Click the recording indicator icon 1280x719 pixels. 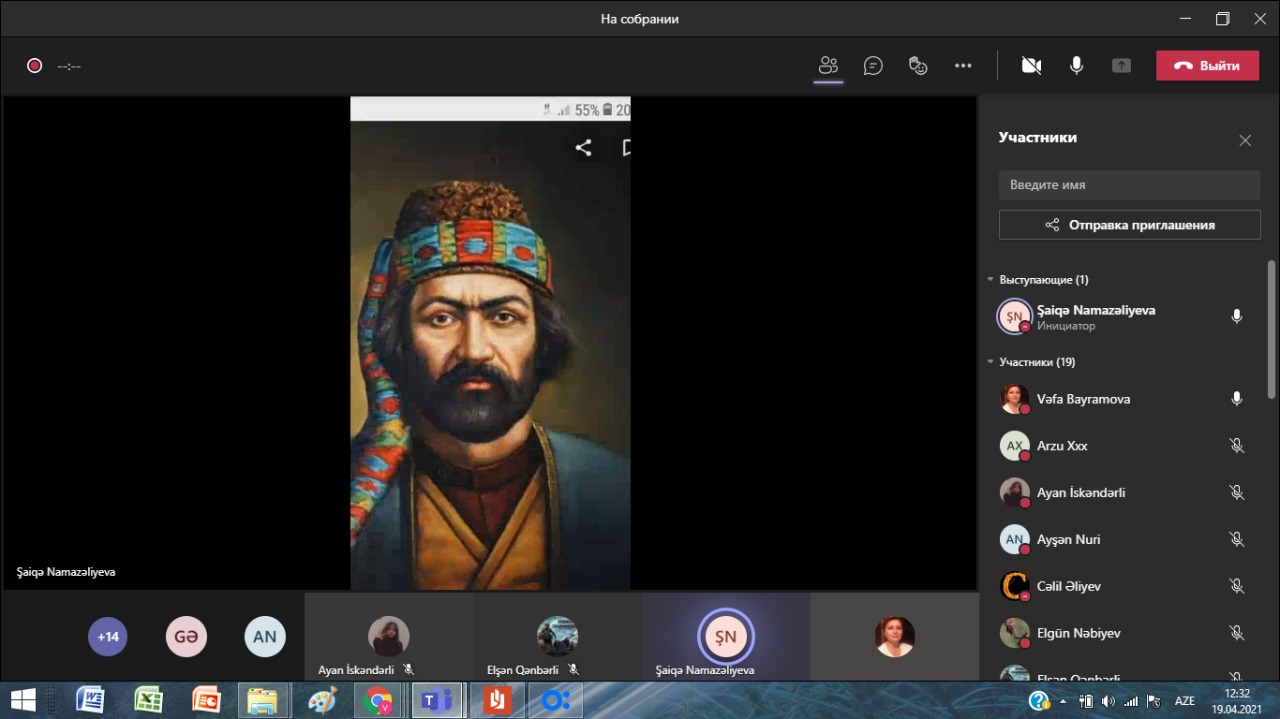coord(34,66)
